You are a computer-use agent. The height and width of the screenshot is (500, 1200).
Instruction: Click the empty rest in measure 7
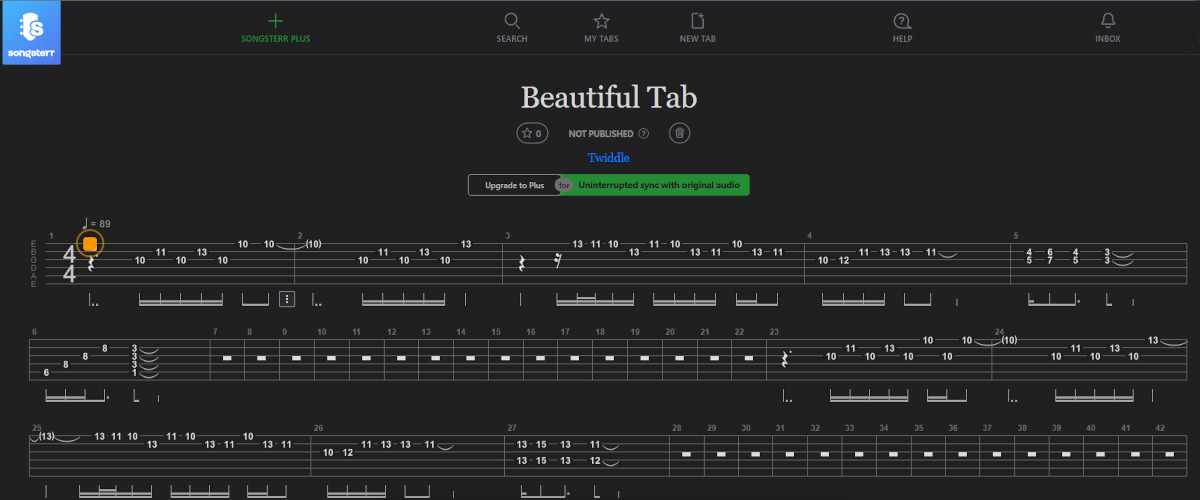click(227, 357)
